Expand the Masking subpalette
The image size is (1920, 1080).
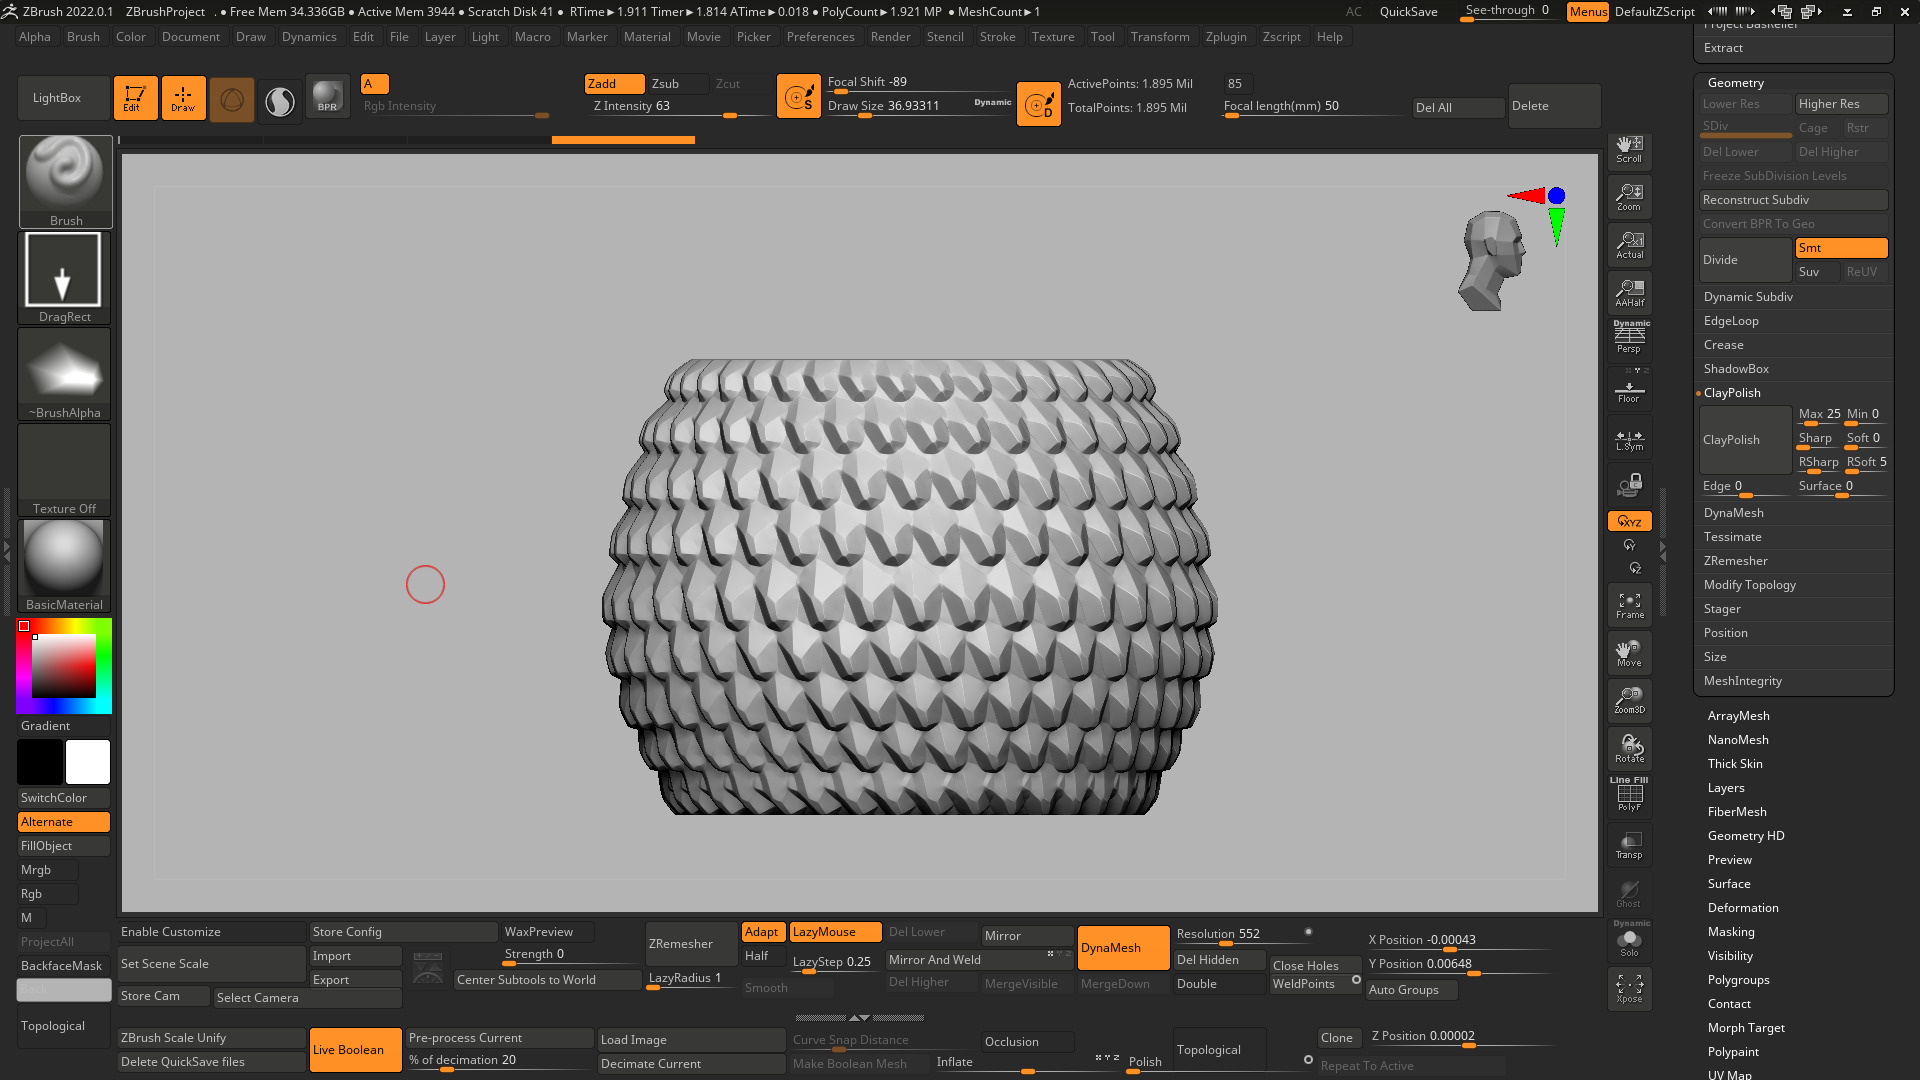(x=1731, y=932)
